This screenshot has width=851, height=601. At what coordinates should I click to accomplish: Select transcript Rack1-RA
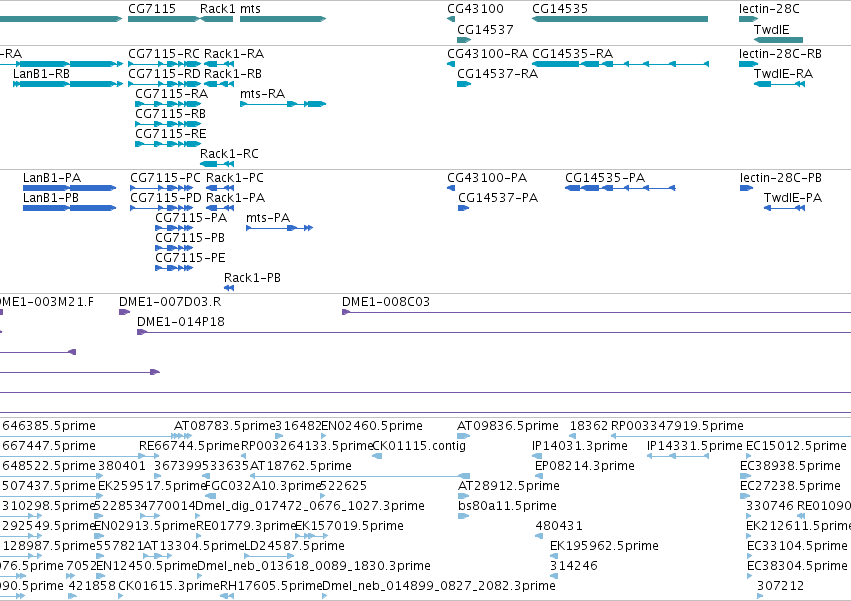(234, 54)
